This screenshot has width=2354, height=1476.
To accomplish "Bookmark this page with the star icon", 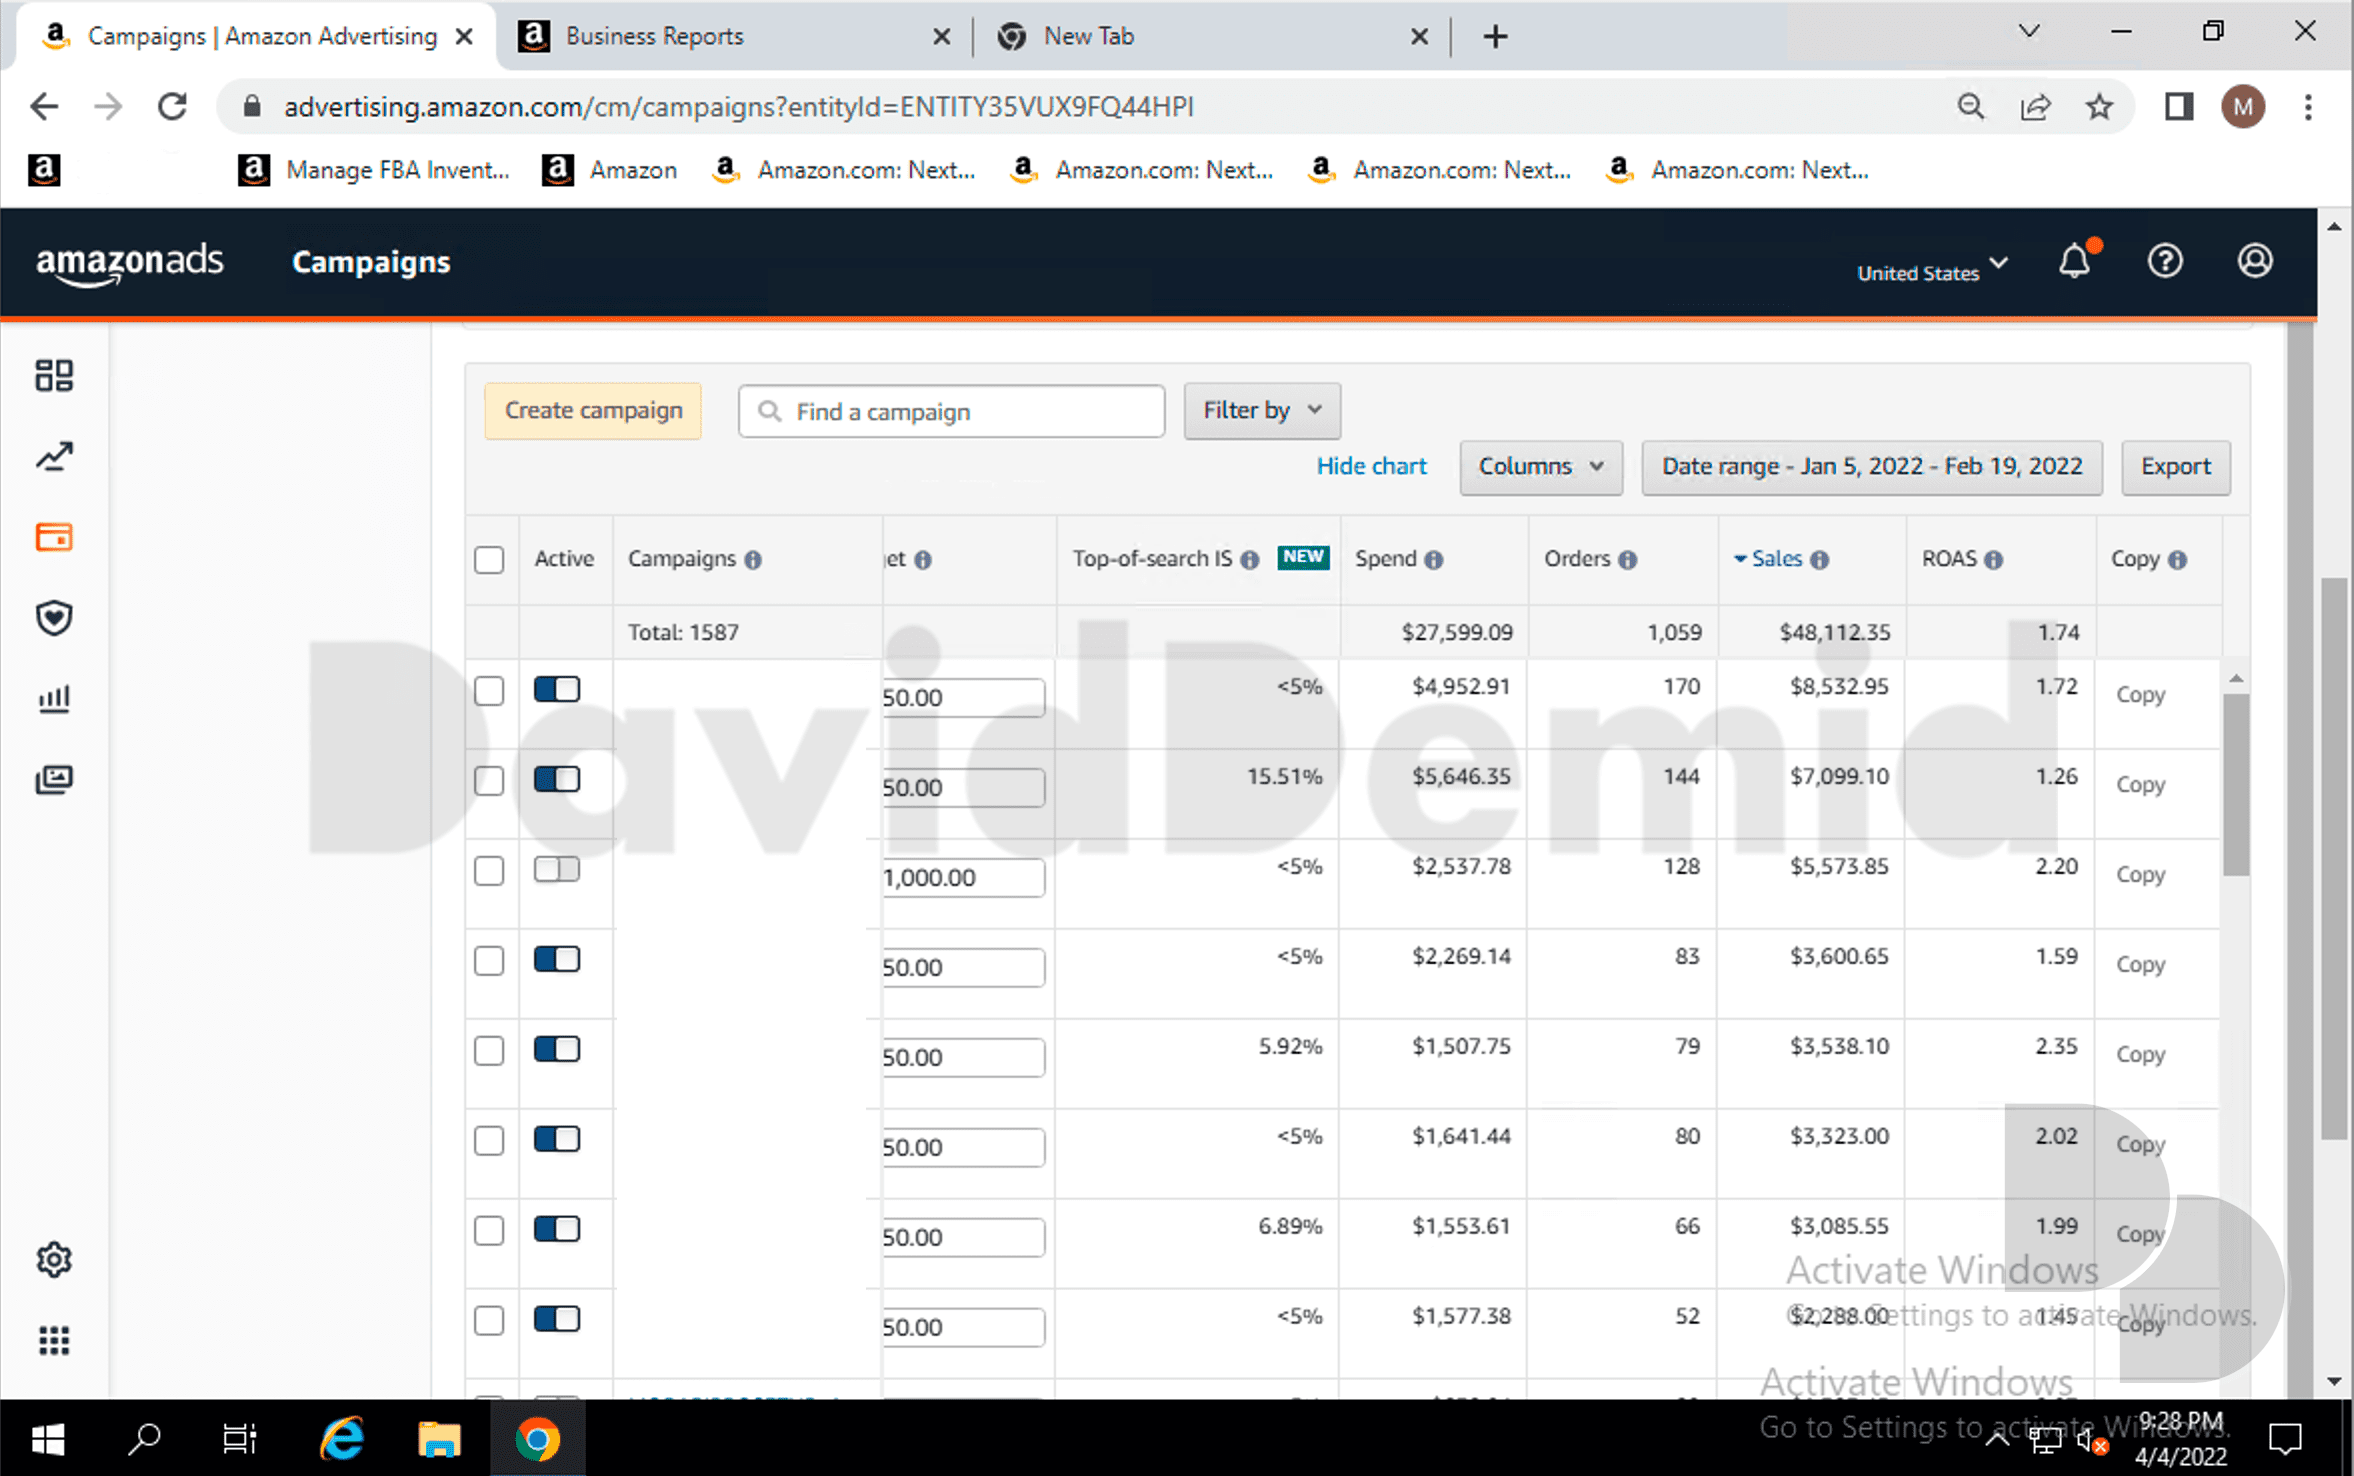I will pyautogui.click(x=2099, y=107).
